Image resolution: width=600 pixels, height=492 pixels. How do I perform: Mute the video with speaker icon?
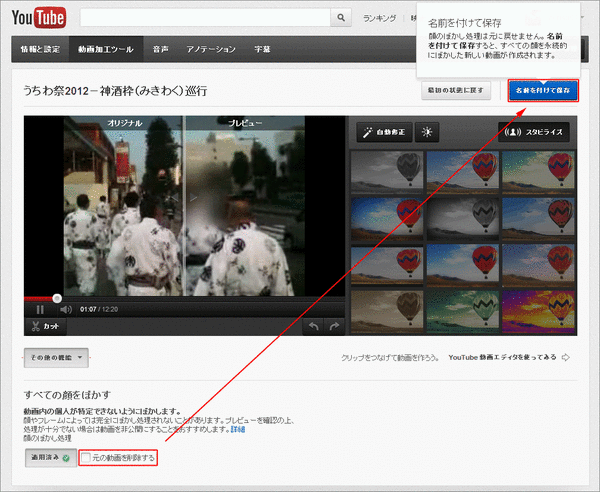(x=66, y=309)
